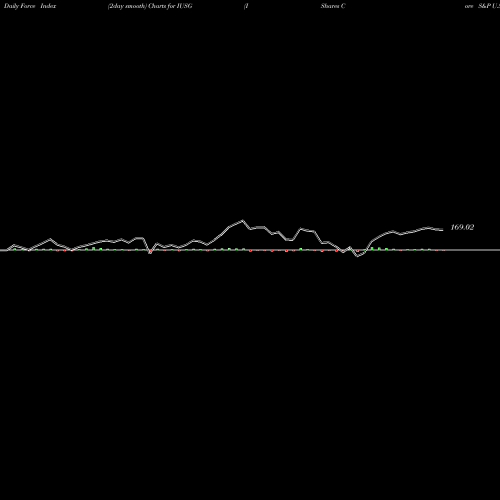The width and height of the screenshot is (500, 500).
Task: Click the 'Daily Force Index' title text
Action: coord(30,6)
